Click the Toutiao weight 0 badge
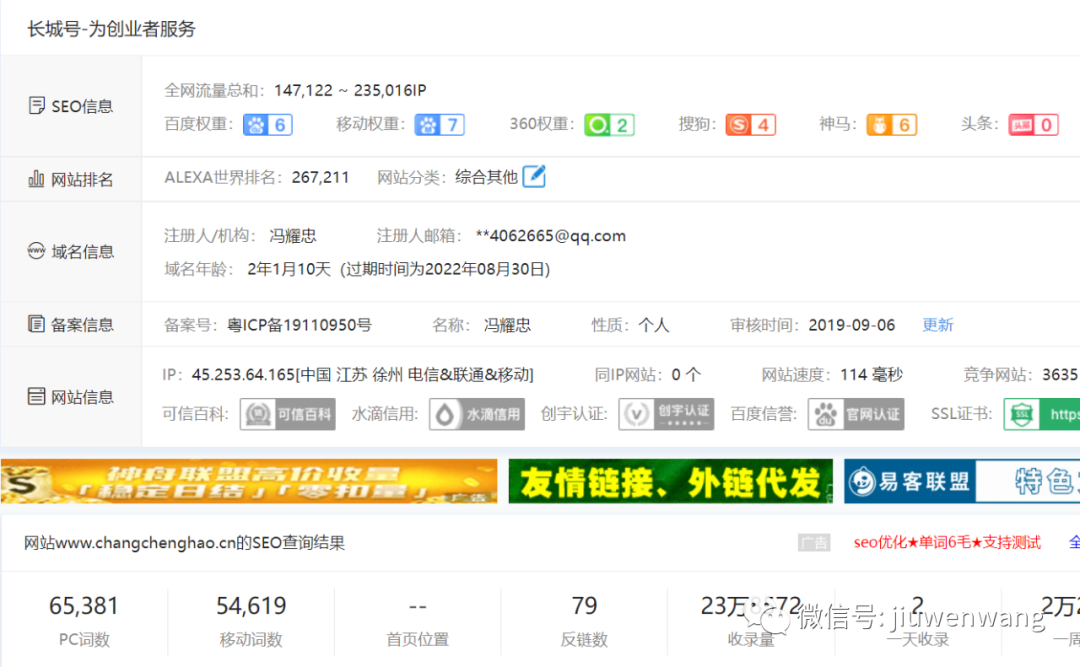 pos(1034,125)
